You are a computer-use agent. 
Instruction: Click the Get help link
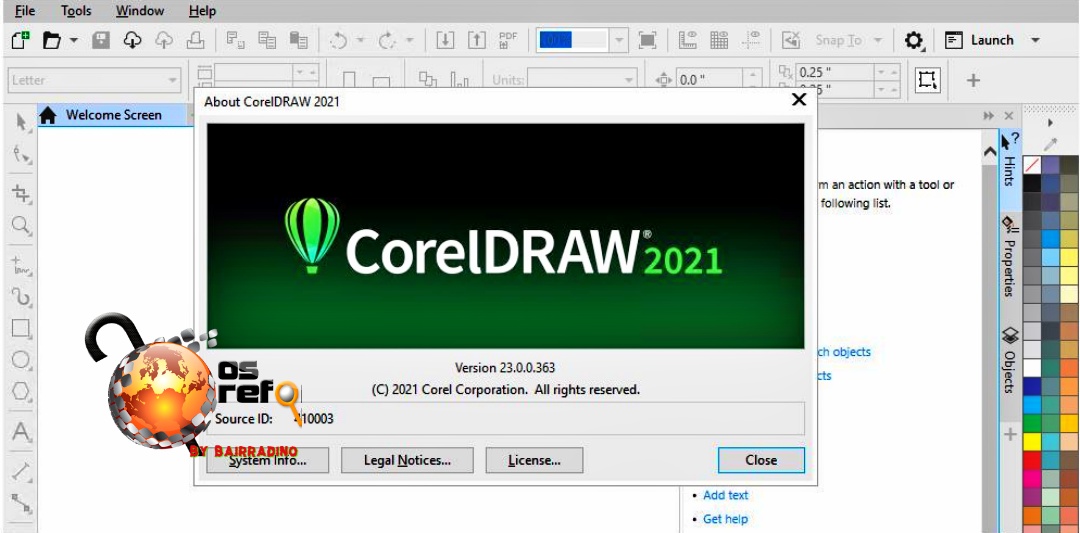(725, 519)
